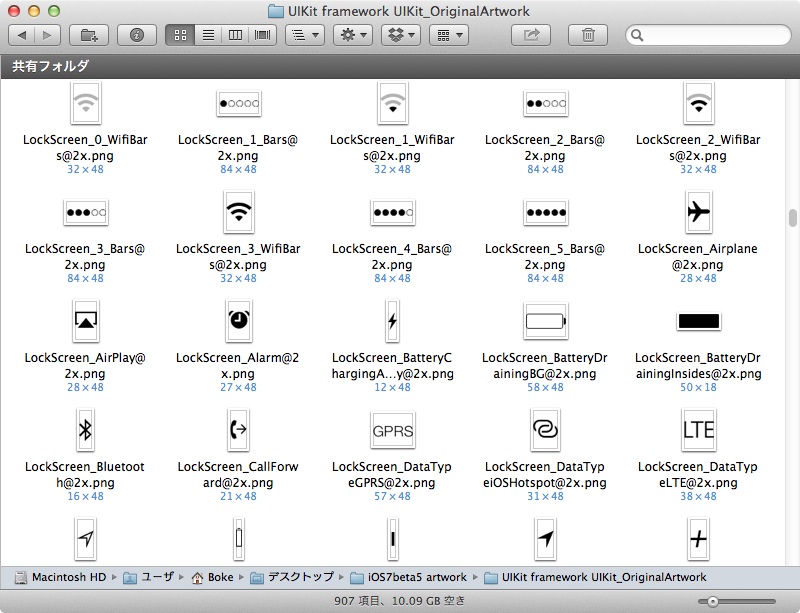Switch to list view
The height and width of the screenshot is (613, 800).
coord(208,35)
